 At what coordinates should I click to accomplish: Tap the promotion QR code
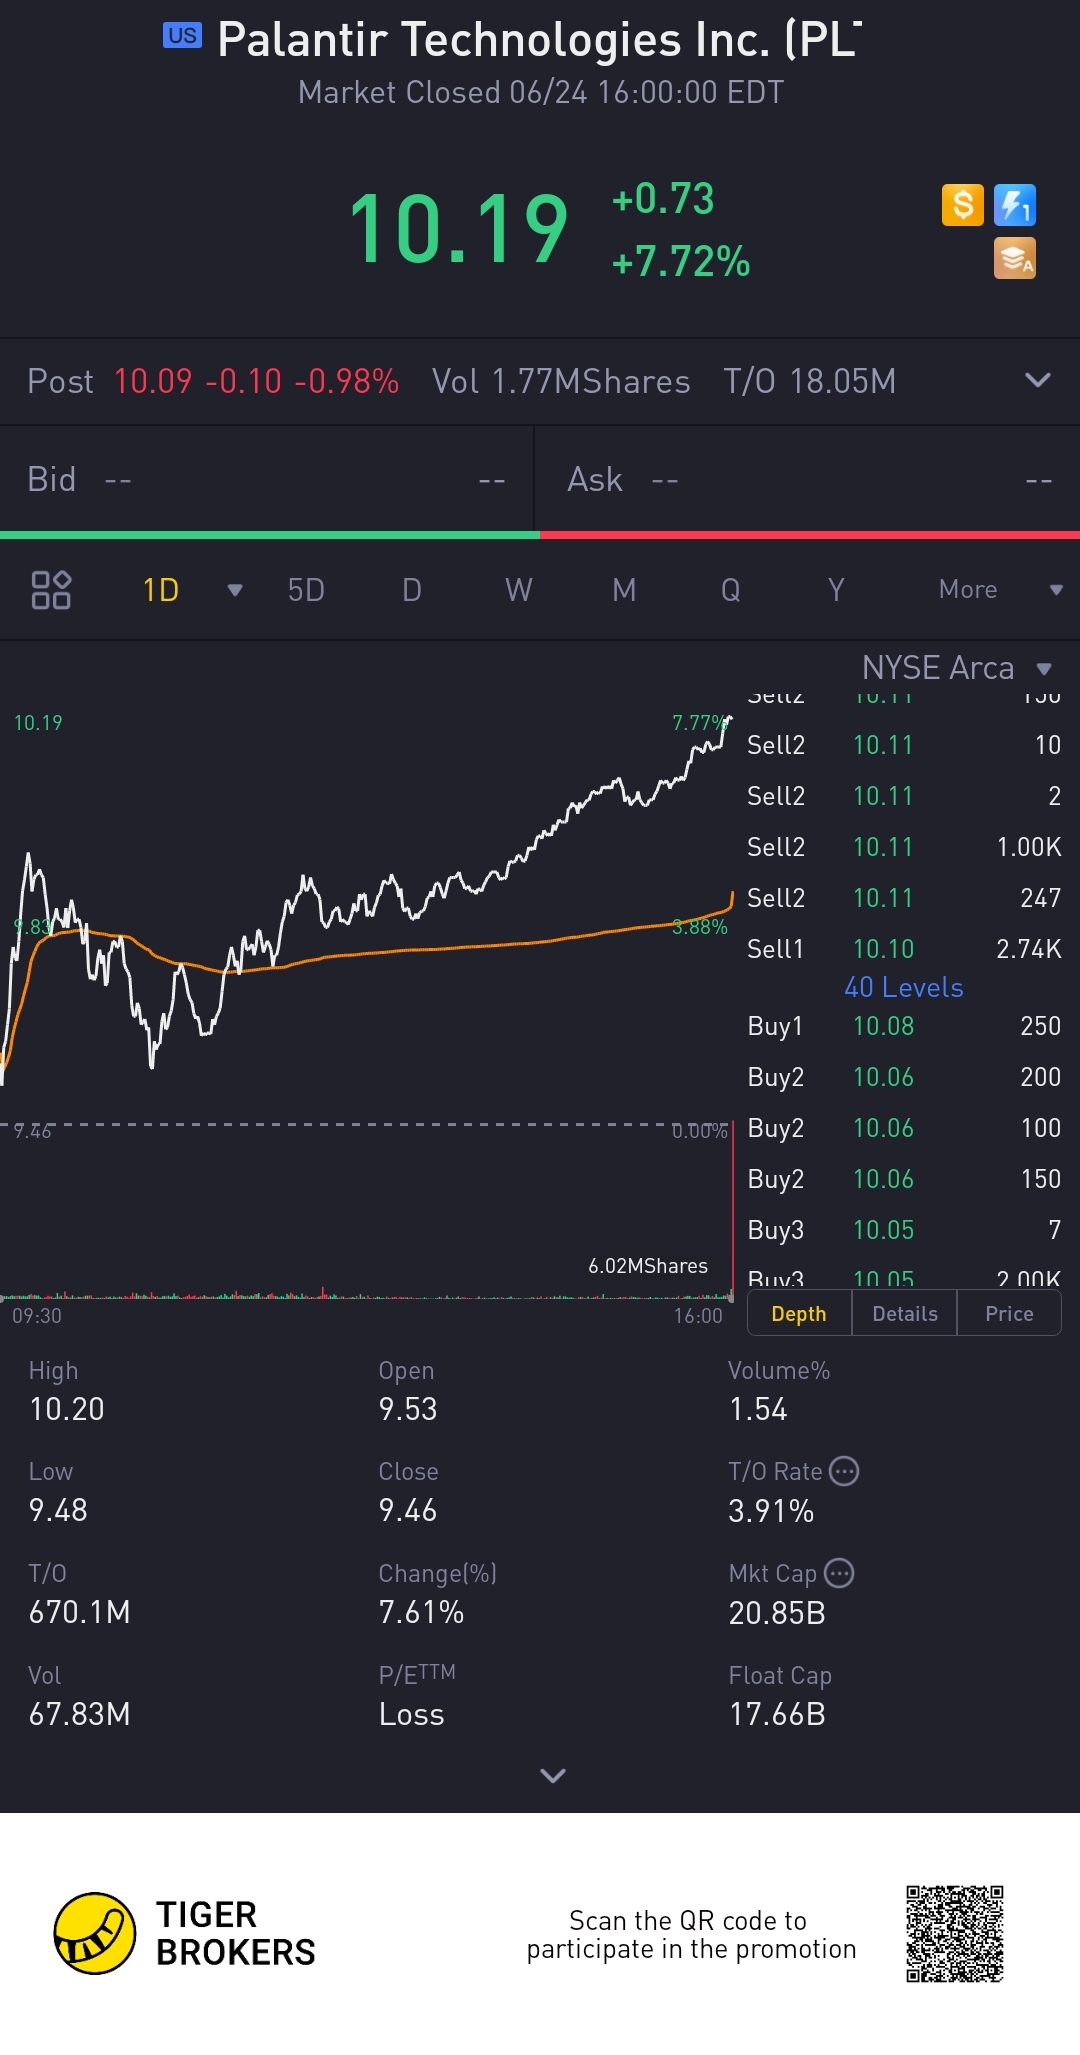[955, 1934]
